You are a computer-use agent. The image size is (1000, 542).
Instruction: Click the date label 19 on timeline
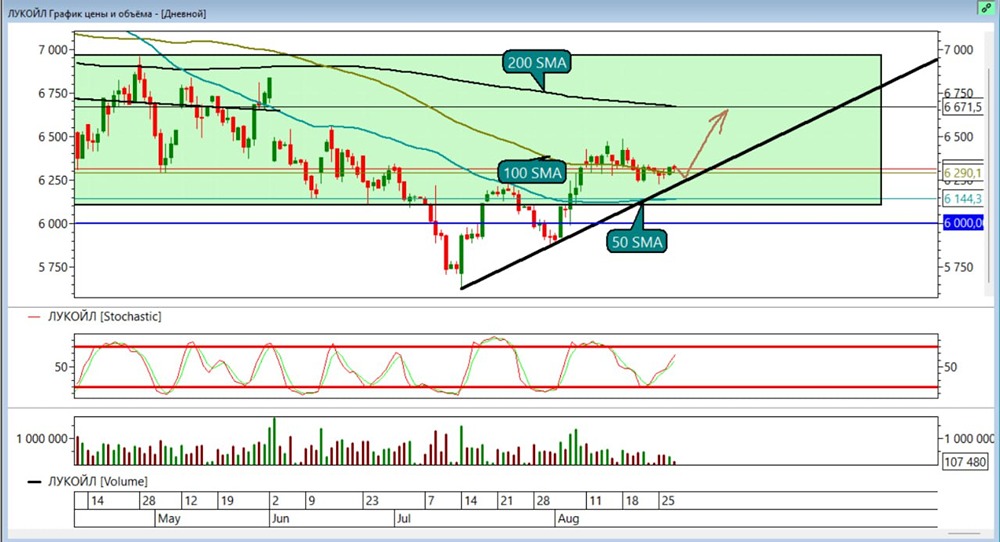227,501
